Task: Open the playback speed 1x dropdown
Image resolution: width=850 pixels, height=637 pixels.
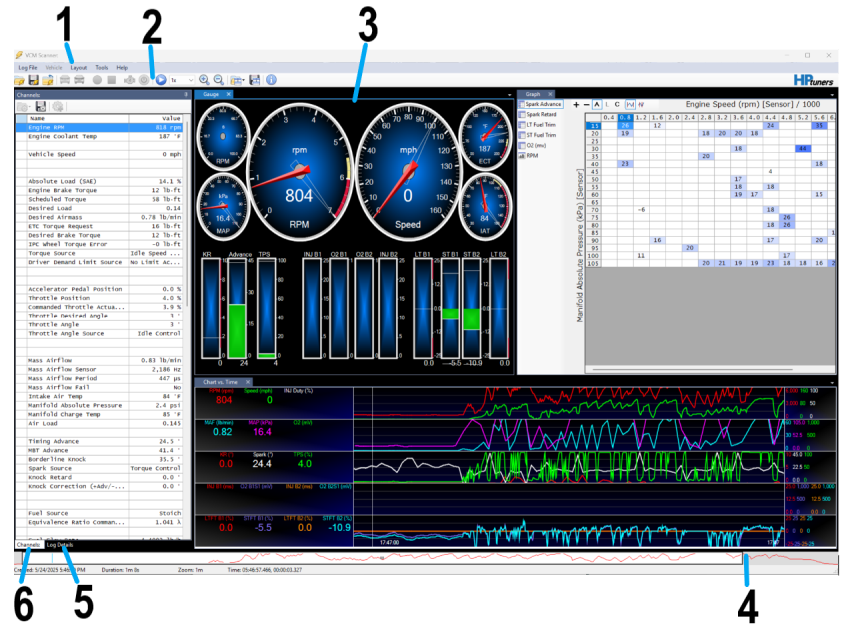Action: click(x=181, y=79)
